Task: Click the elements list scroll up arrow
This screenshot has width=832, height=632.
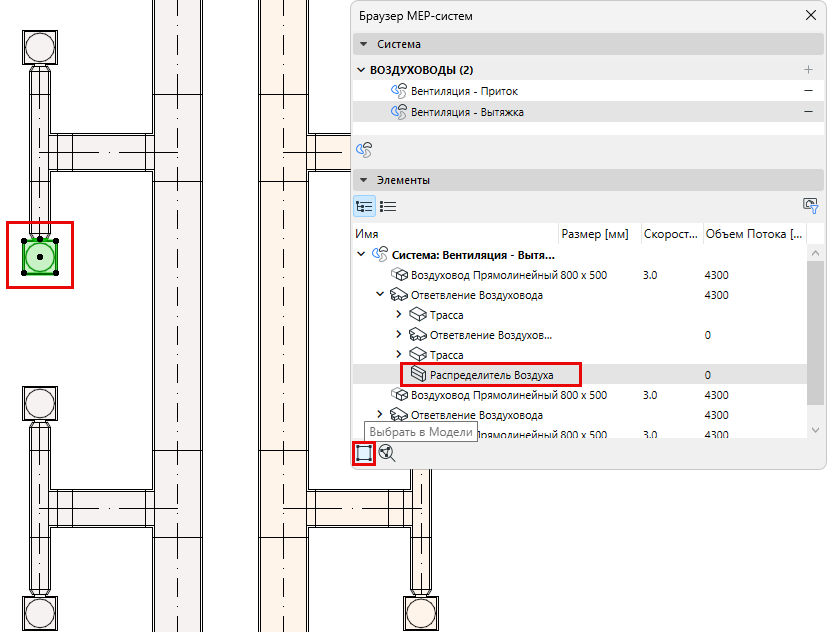Action: [x=816, y=253]
